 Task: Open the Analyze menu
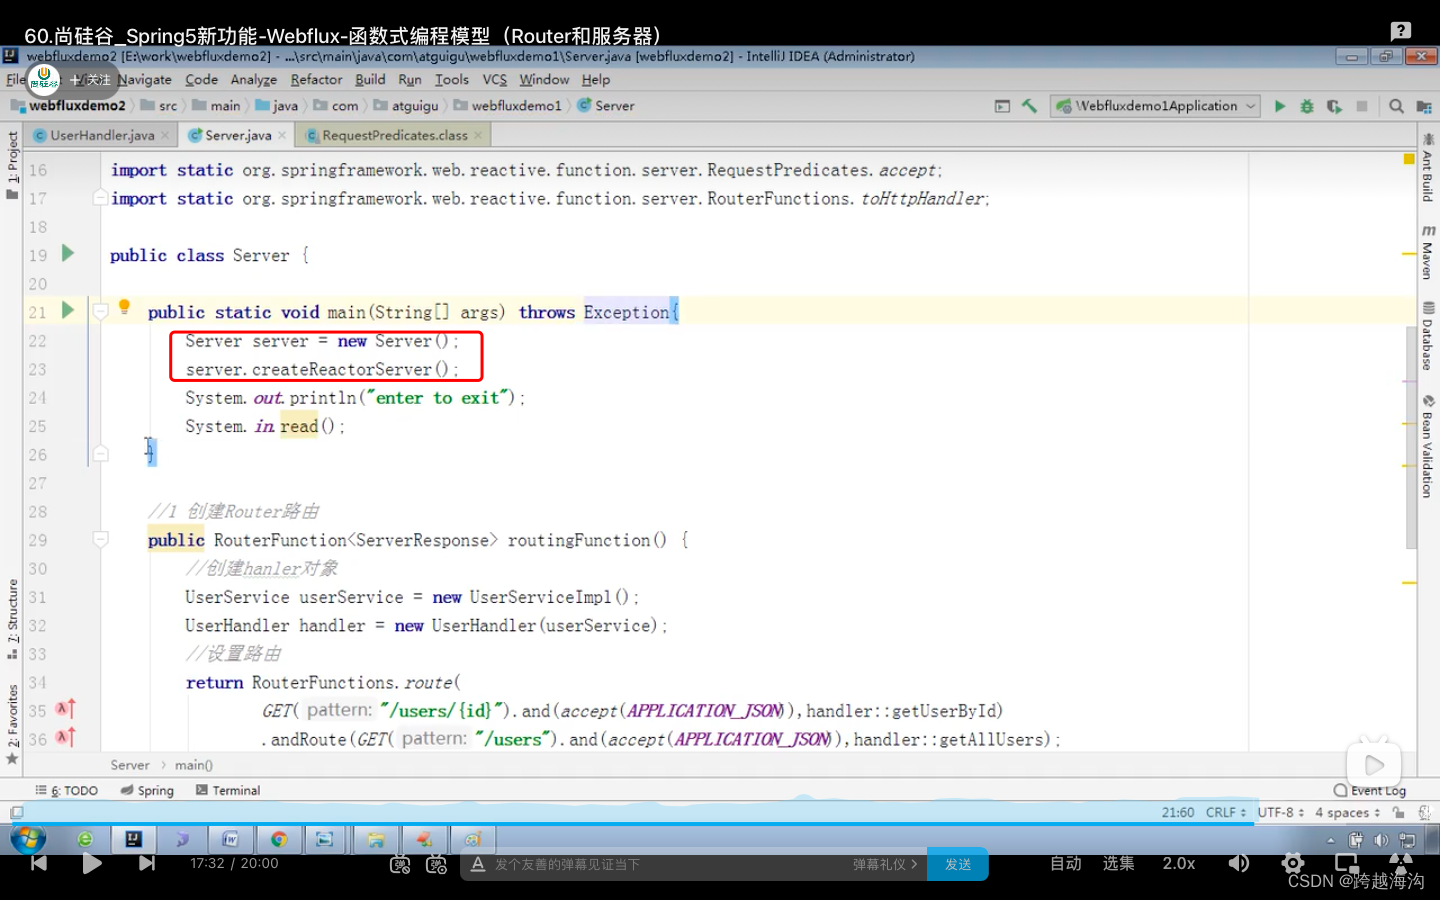(254, 79)
